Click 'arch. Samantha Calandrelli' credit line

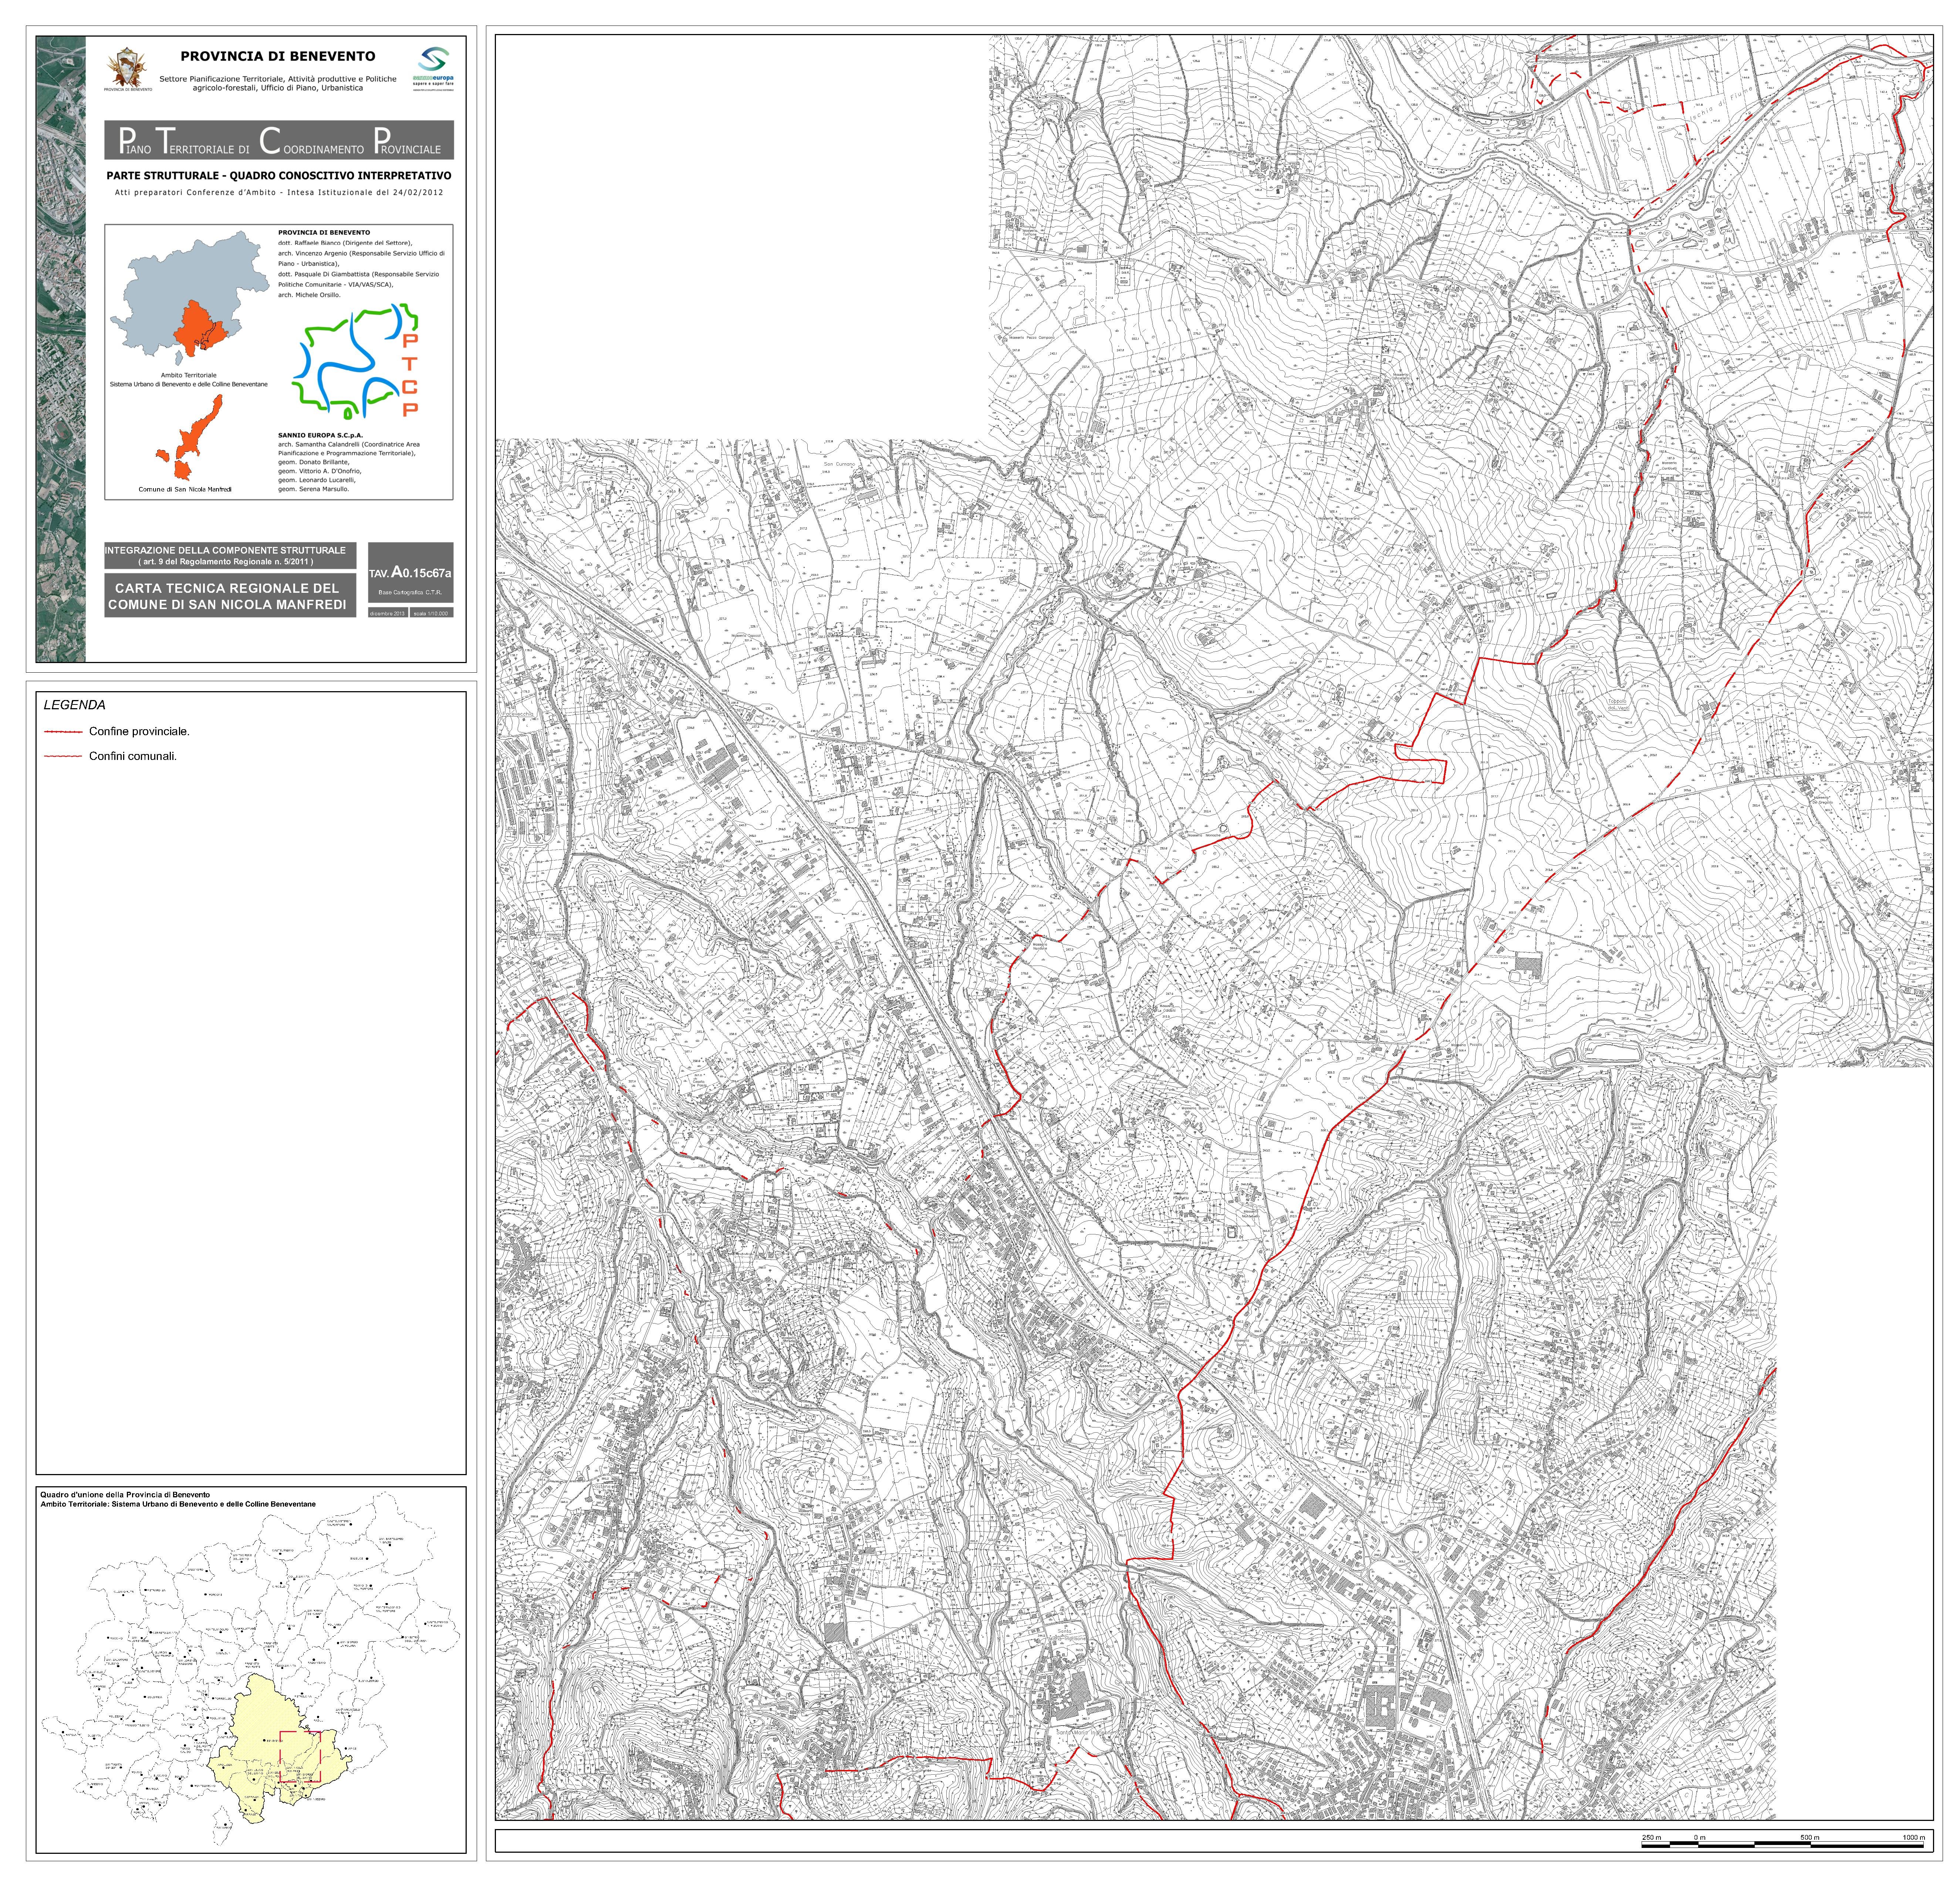click(349, 449)
